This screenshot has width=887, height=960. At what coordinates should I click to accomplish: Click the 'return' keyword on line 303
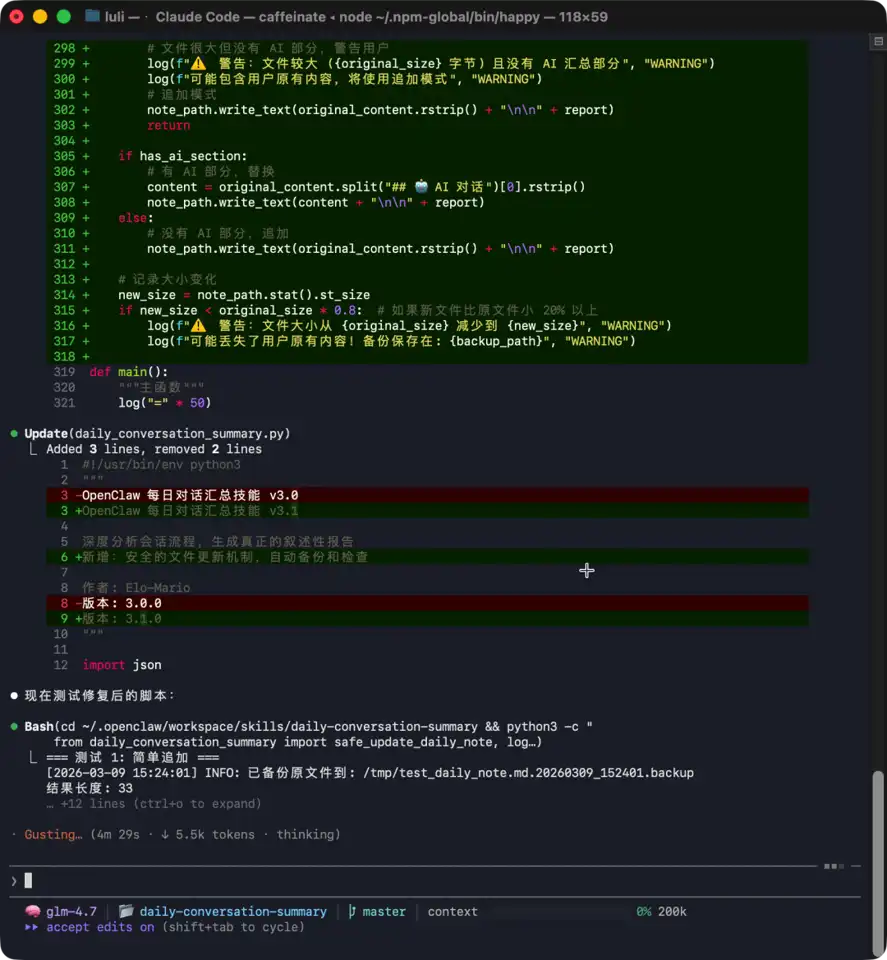click(168, 125)
